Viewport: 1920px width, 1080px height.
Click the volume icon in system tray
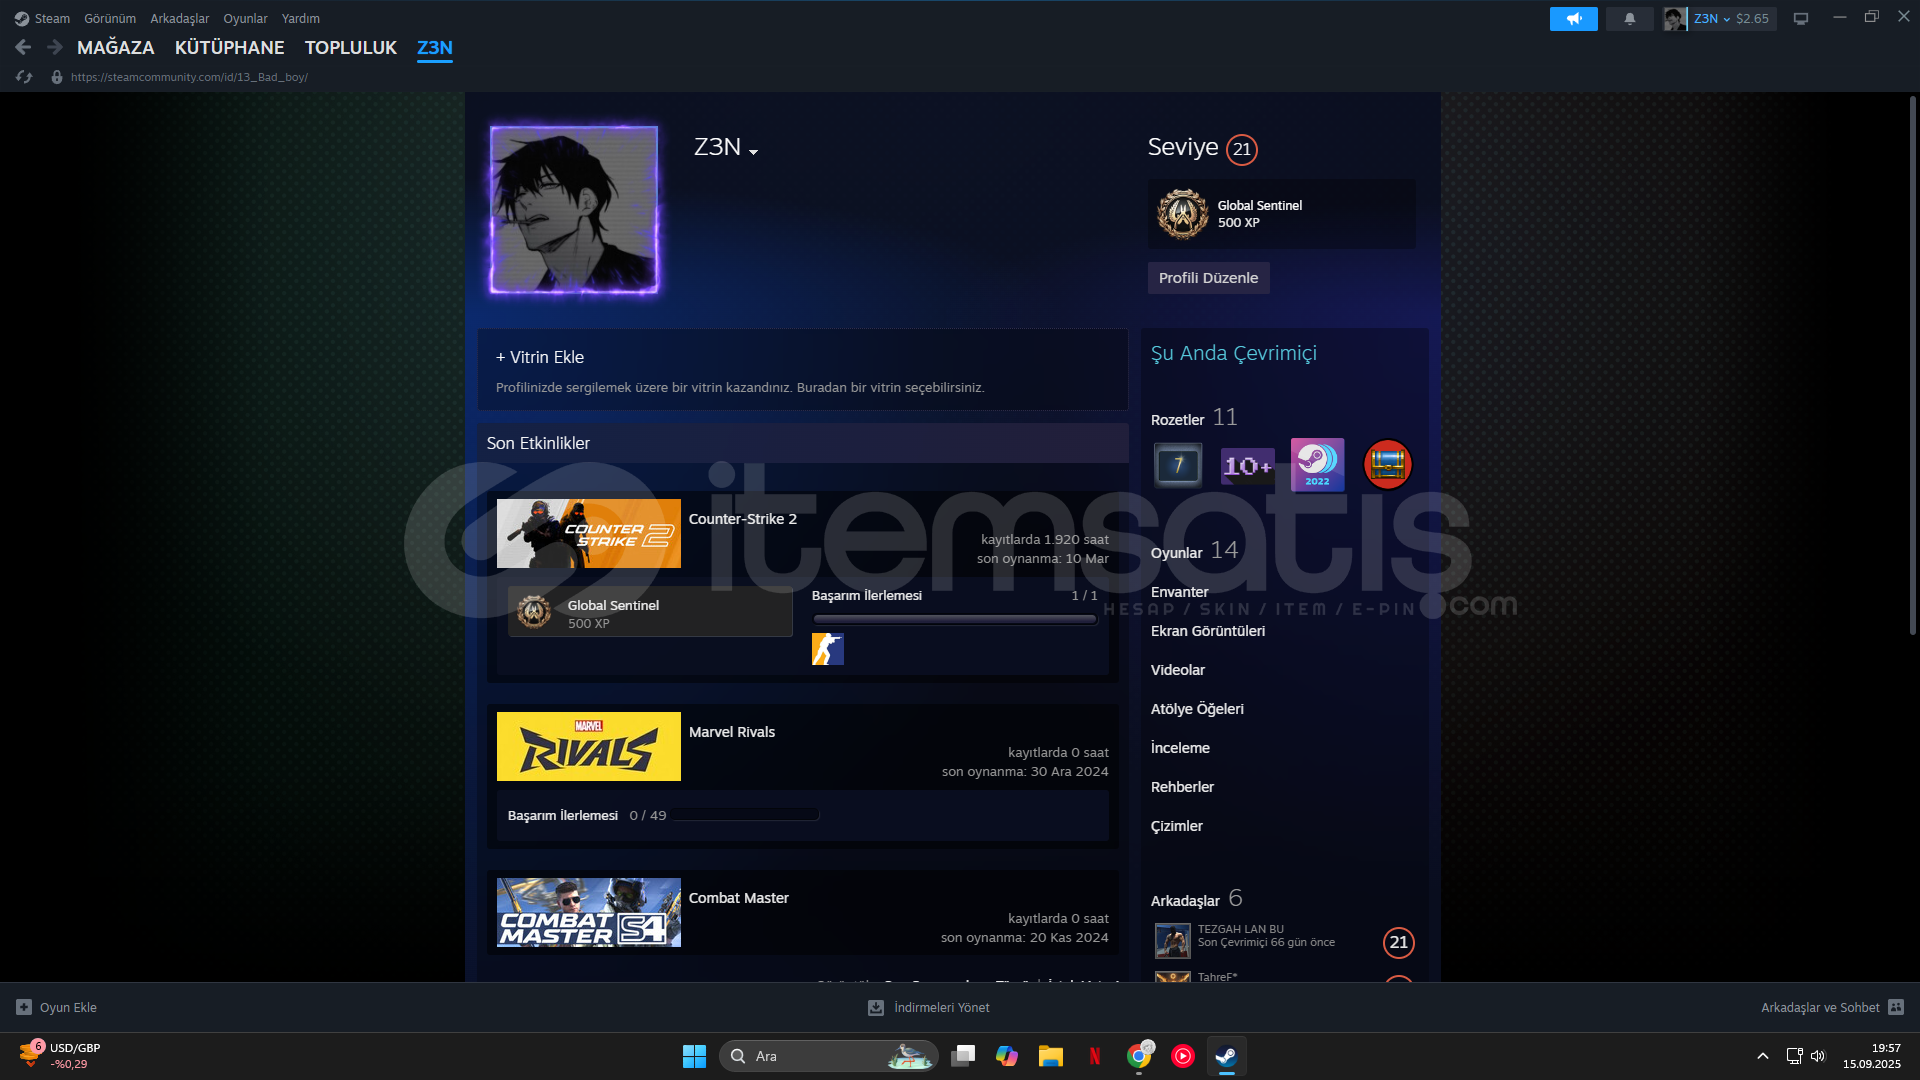(x=1818, y=1056)
